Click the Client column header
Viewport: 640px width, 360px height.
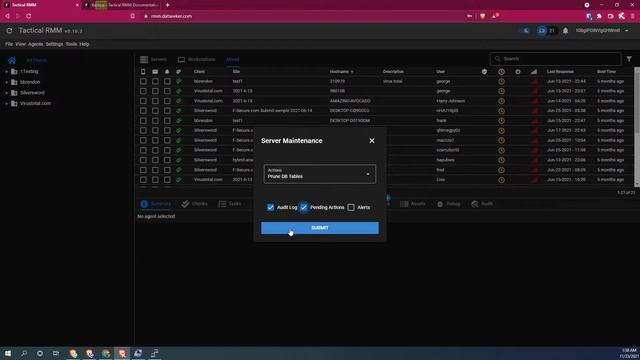[x=199, y=71]
